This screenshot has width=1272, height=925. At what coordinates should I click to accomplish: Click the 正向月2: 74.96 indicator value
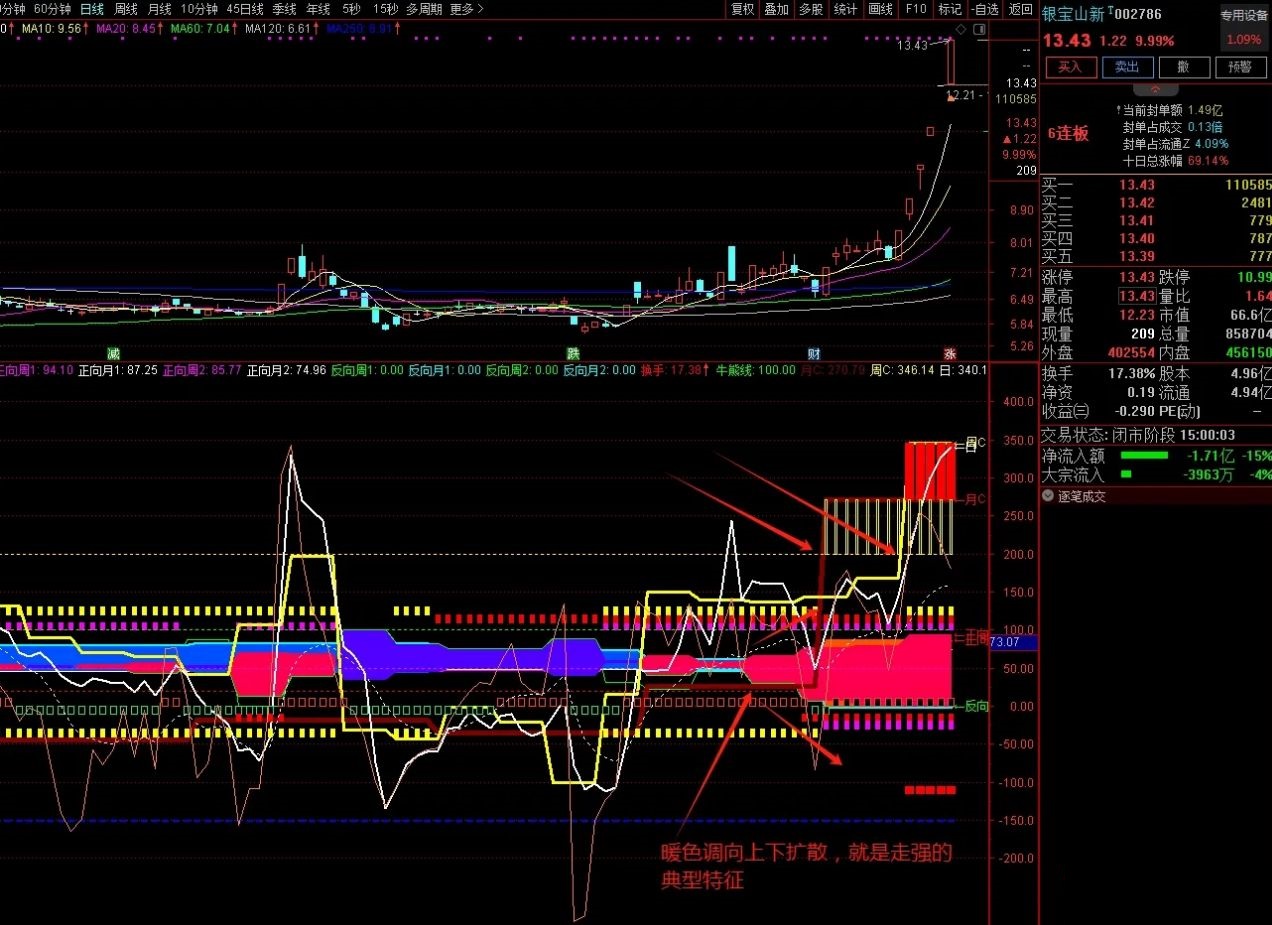pyautogui.click(x=287, y=370)
